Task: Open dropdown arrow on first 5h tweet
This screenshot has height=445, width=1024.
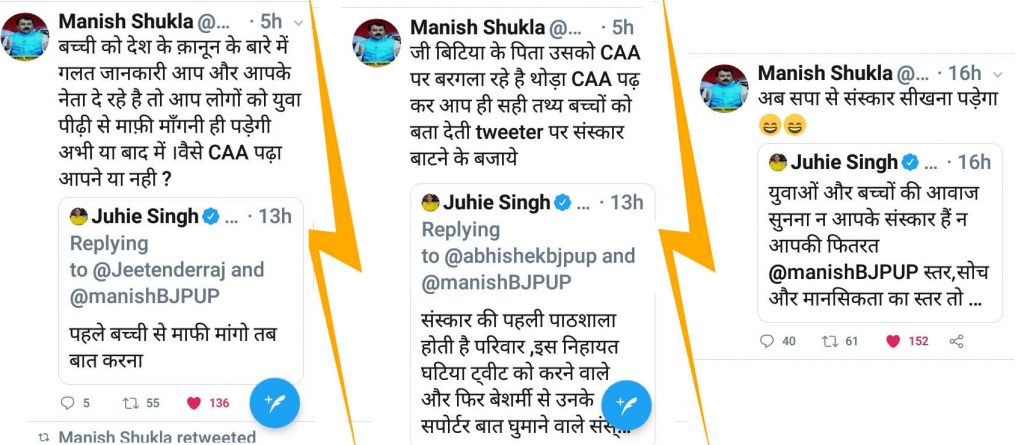Action: [x=299, y=23]
